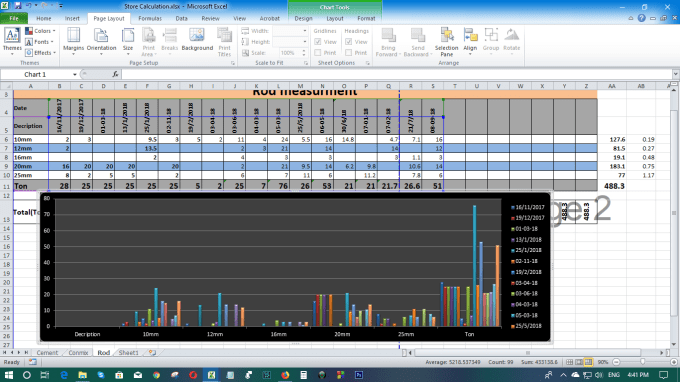
Task: Open the Themes gallery
Action: (x=12, y=42)
